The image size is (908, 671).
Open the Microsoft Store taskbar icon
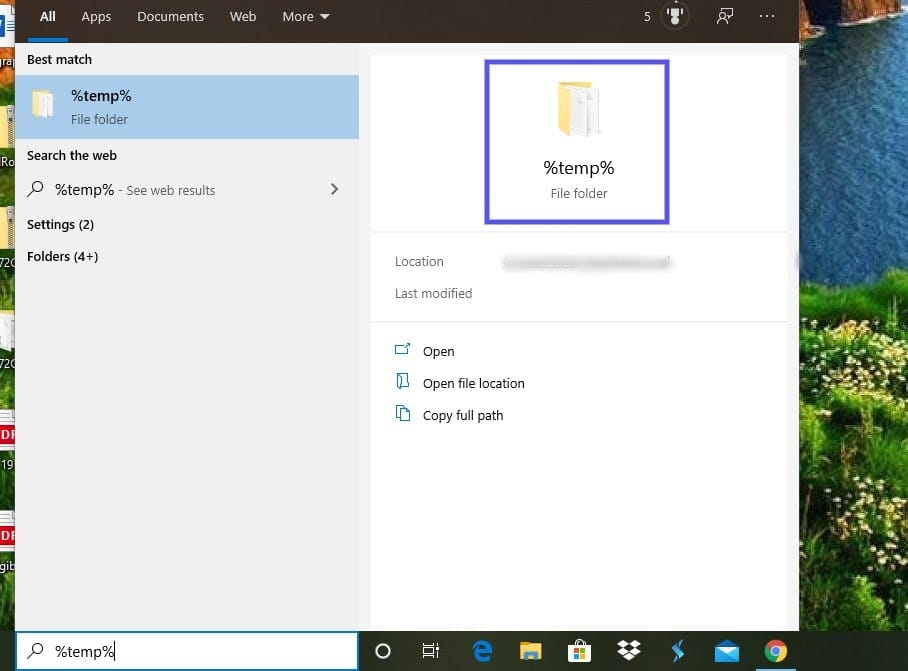pos(579,651)
